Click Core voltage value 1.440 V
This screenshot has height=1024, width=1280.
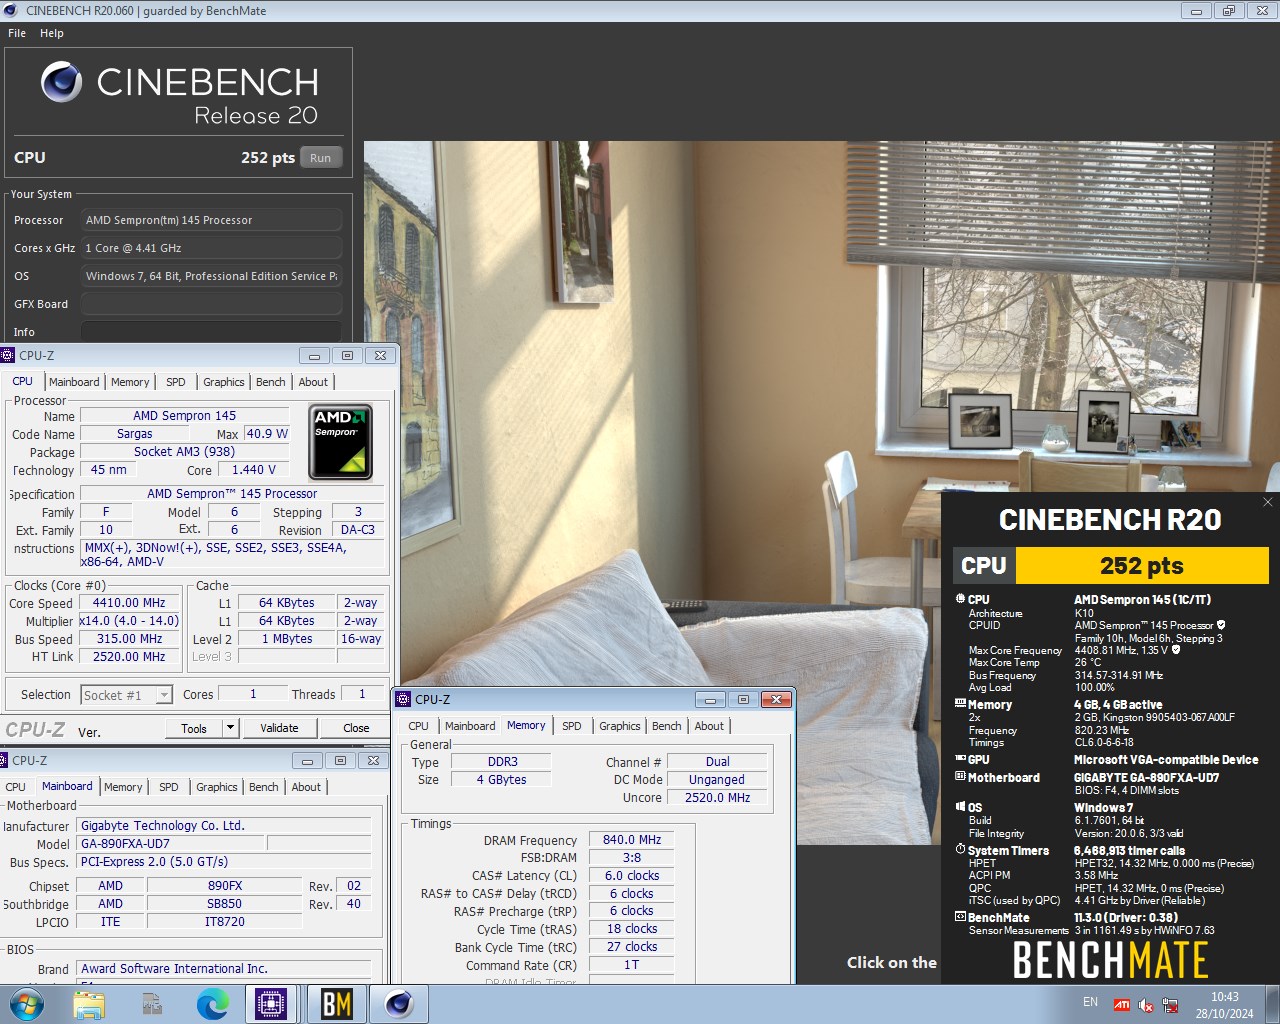[254, 470]
